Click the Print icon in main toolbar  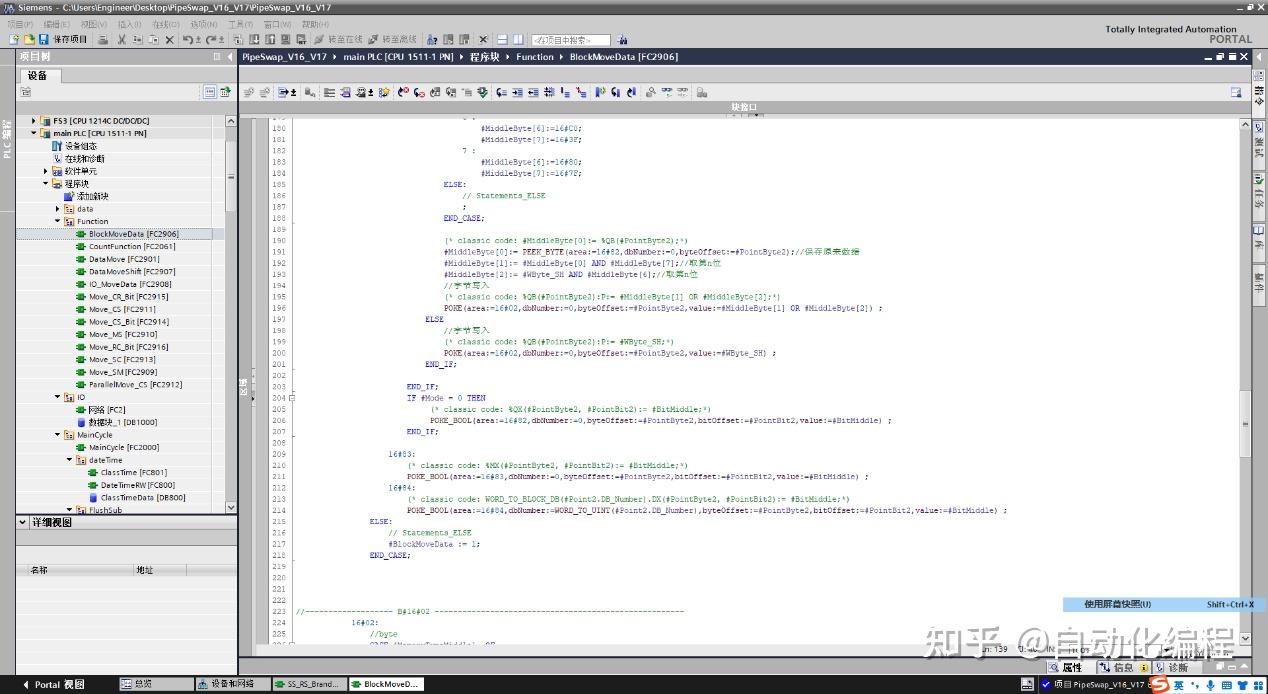pos(102,39)
